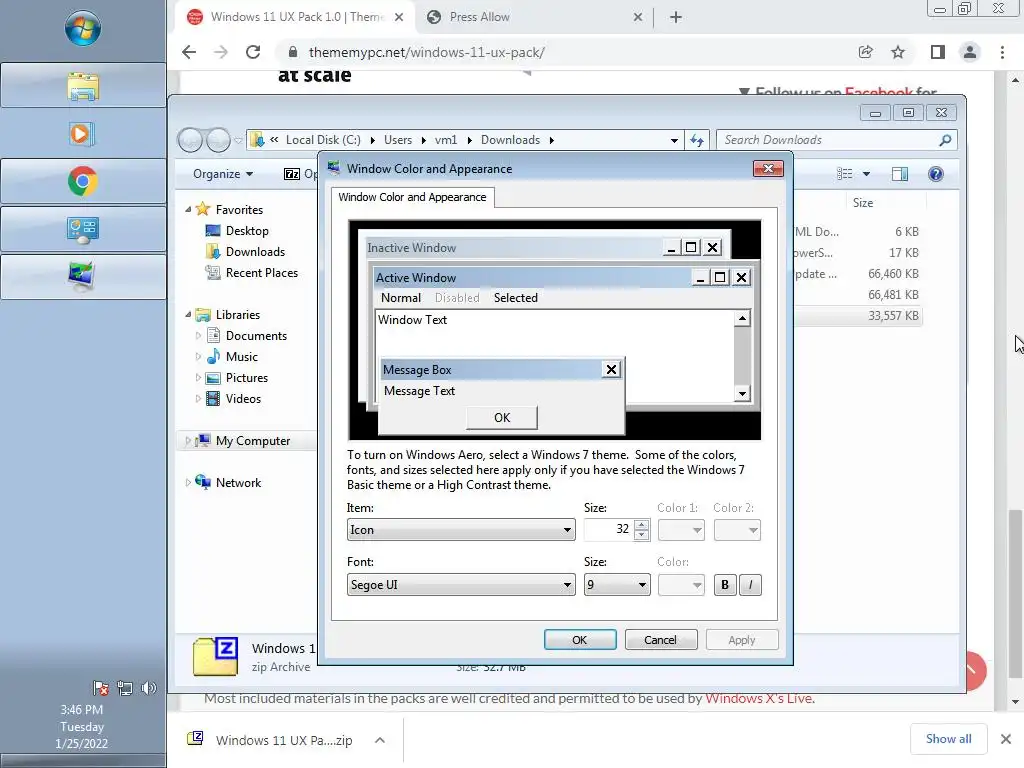1024x768 pixels.
Task: Open the volume speaker tray icon
Action: point(149,688)
